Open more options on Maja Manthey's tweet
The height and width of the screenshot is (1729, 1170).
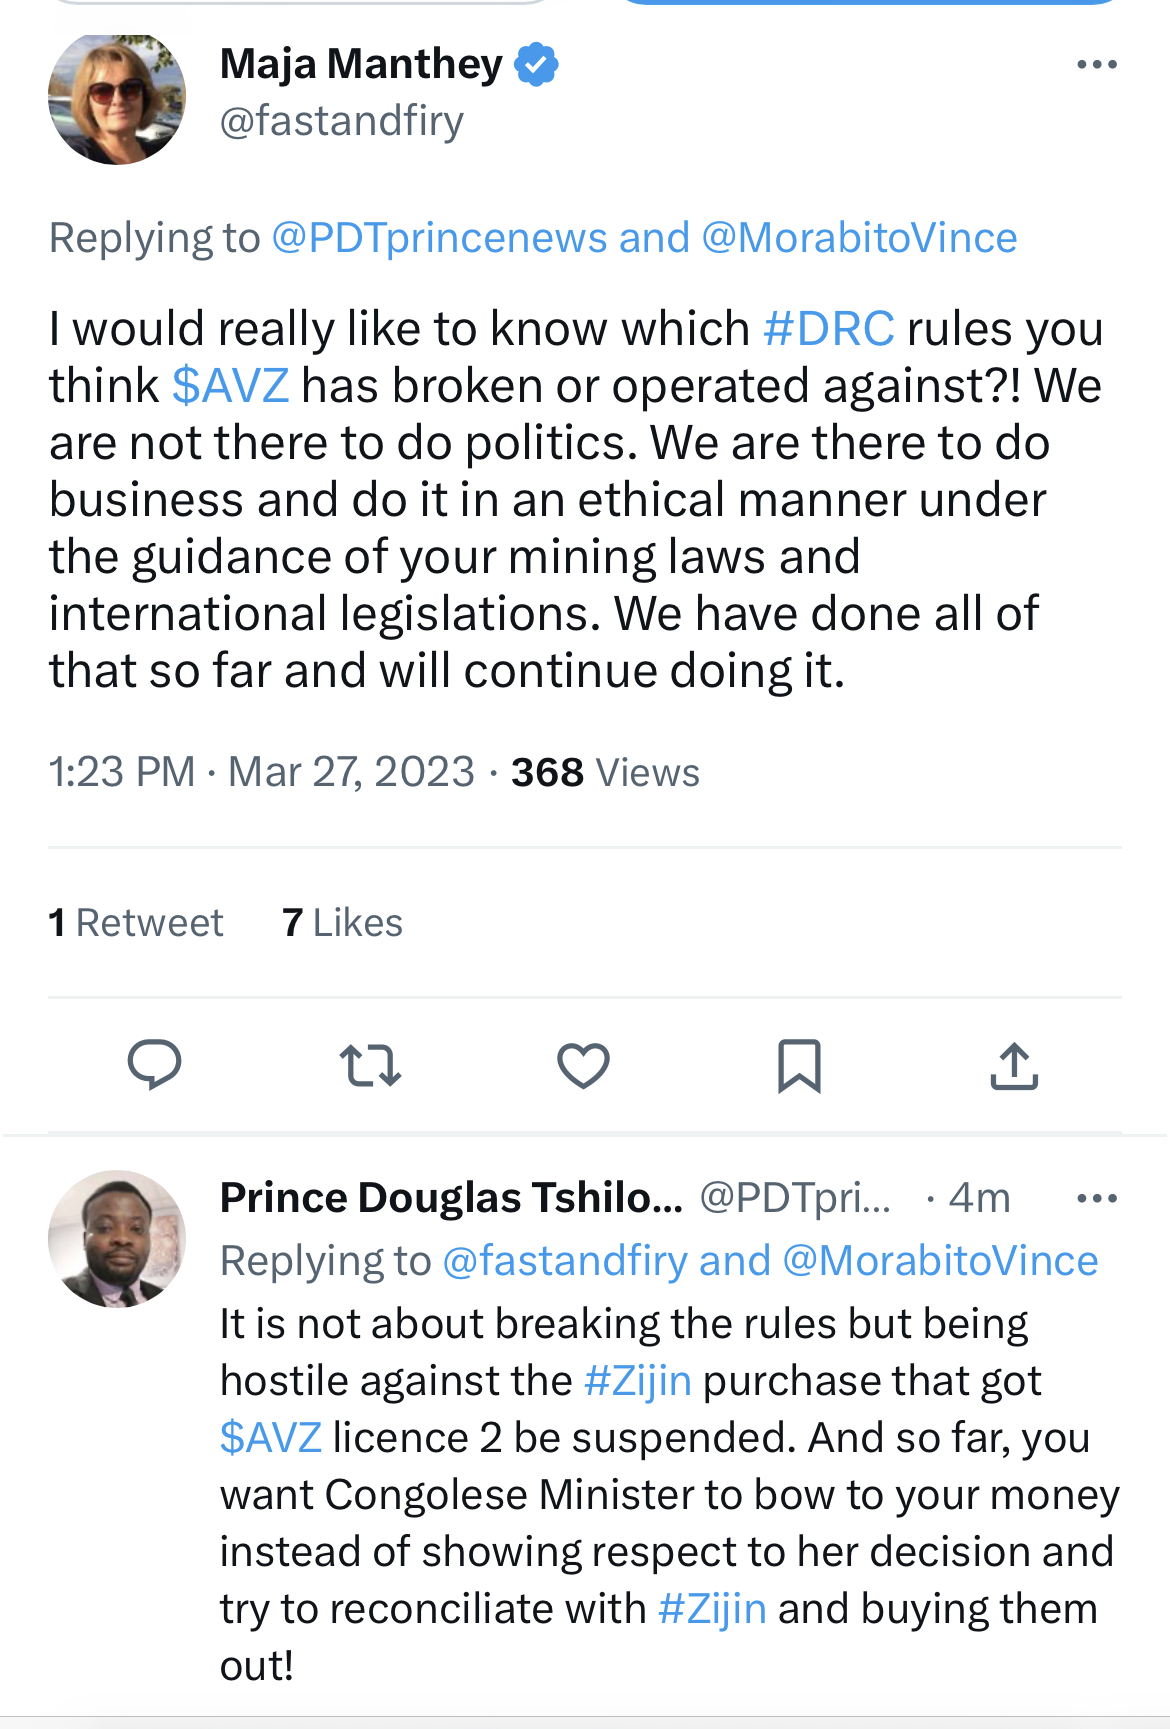1096,65
